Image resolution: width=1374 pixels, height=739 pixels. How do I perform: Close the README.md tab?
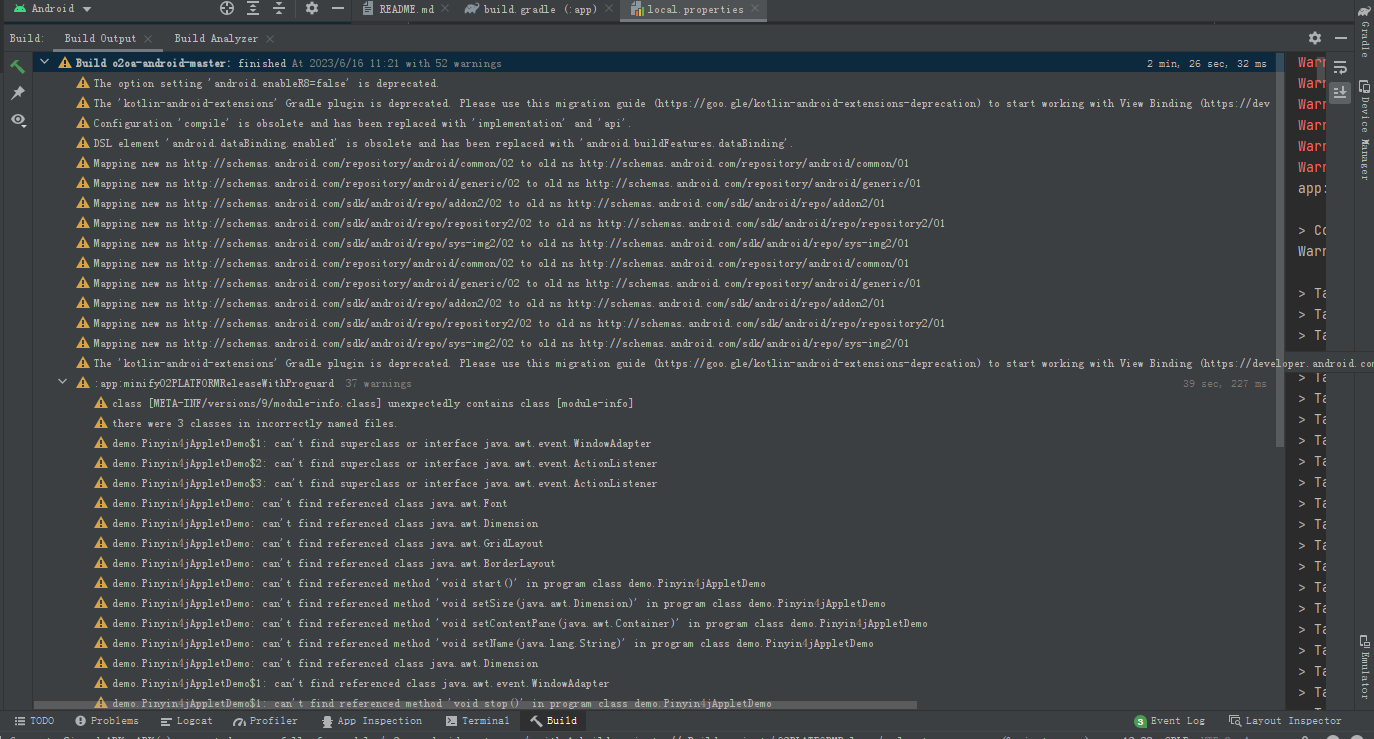(x=446, y=9)
